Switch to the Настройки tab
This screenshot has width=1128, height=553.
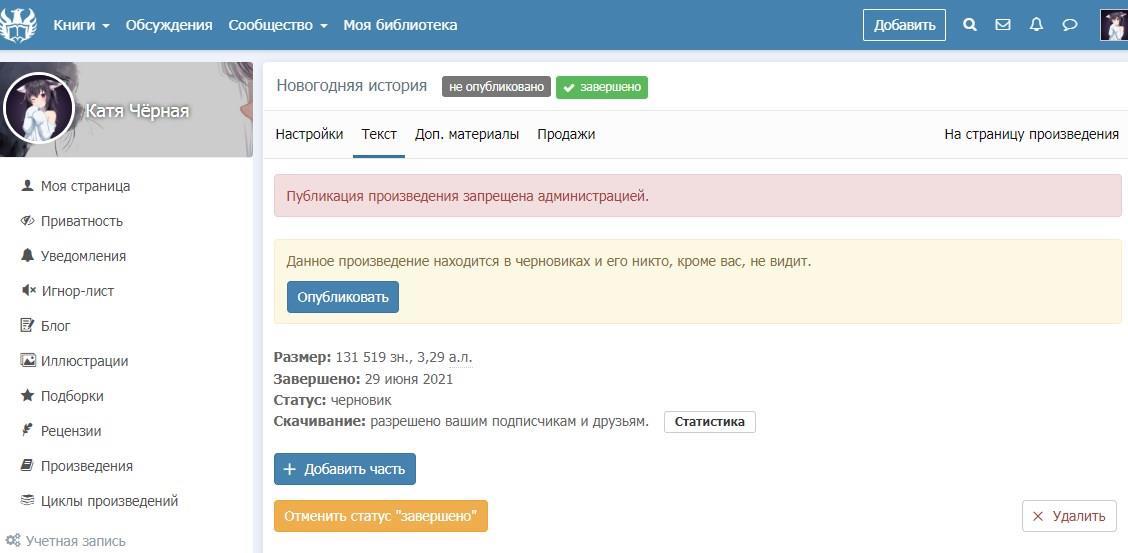[x=309, y=134]
